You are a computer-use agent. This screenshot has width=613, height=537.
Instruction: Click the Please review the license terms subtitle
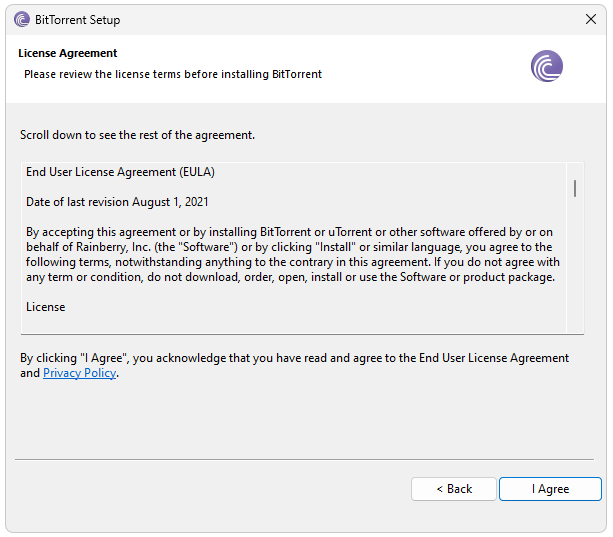tap(172, 74)
